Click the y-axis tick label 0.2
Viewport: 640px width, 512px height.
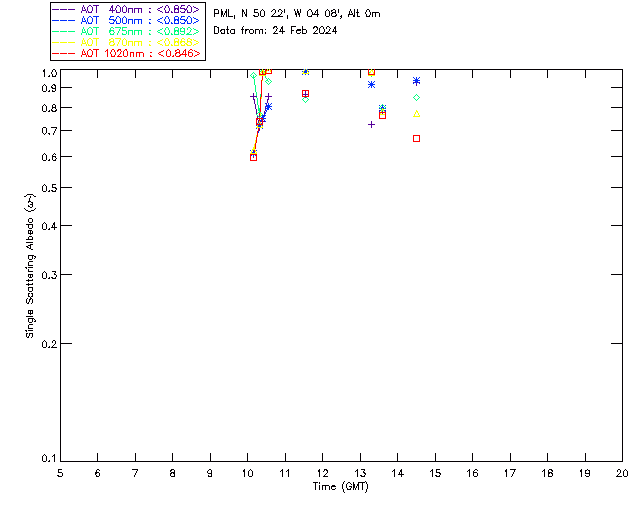pyautogui.click(x=49, y=344)
